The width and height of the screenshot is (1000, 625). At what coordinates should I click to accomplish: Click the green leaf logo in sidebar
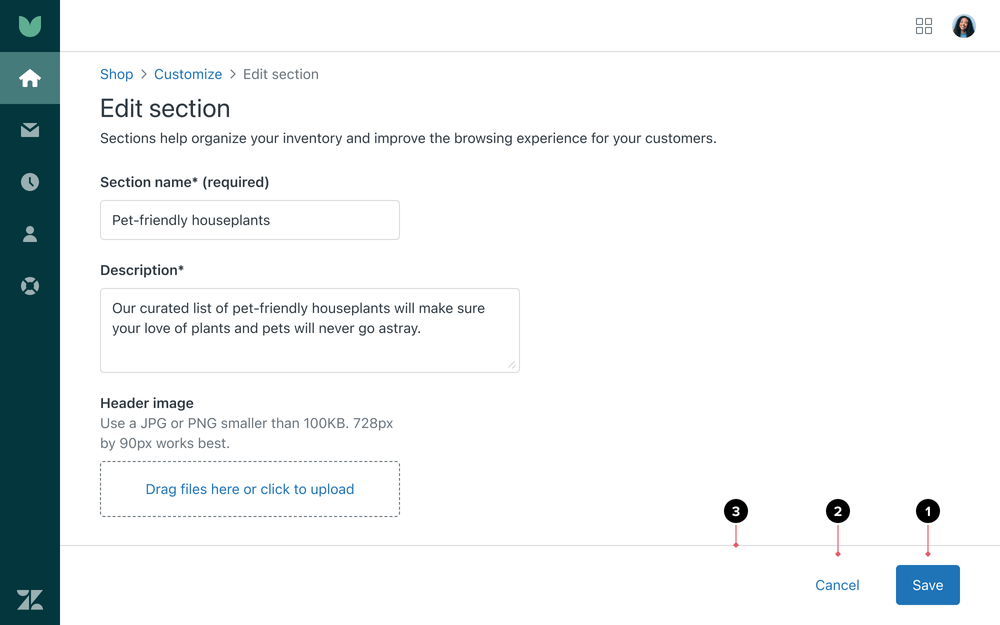point(30,26)
